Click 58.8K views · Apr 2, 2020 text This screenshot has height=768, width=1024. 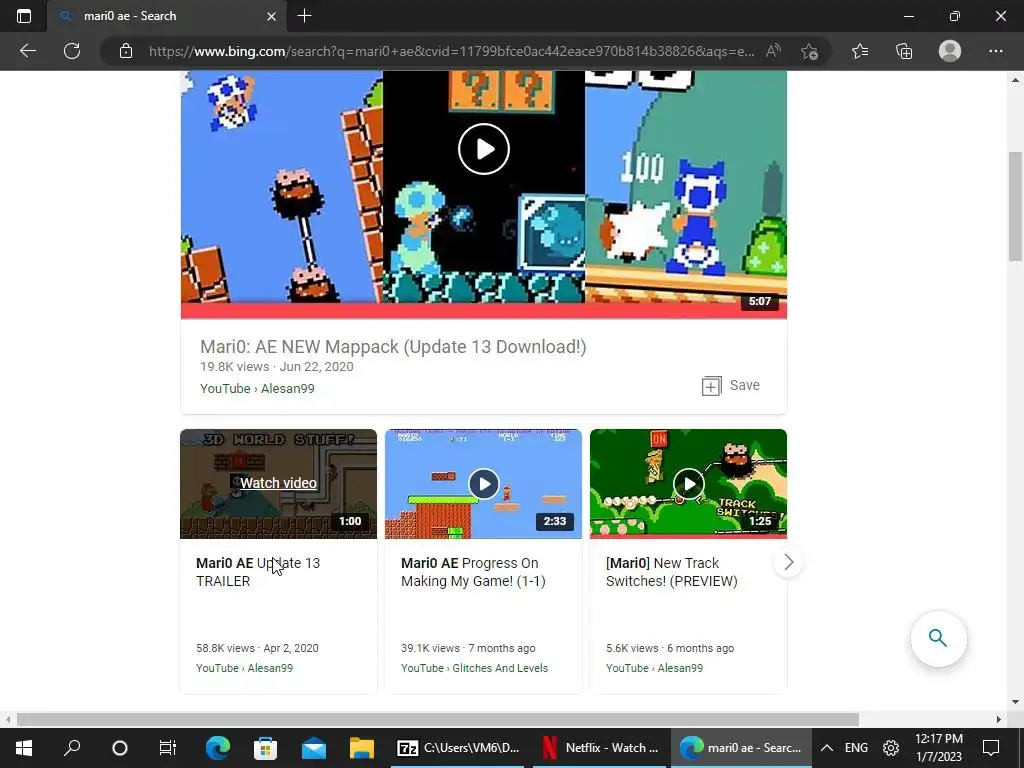[257, 648]
